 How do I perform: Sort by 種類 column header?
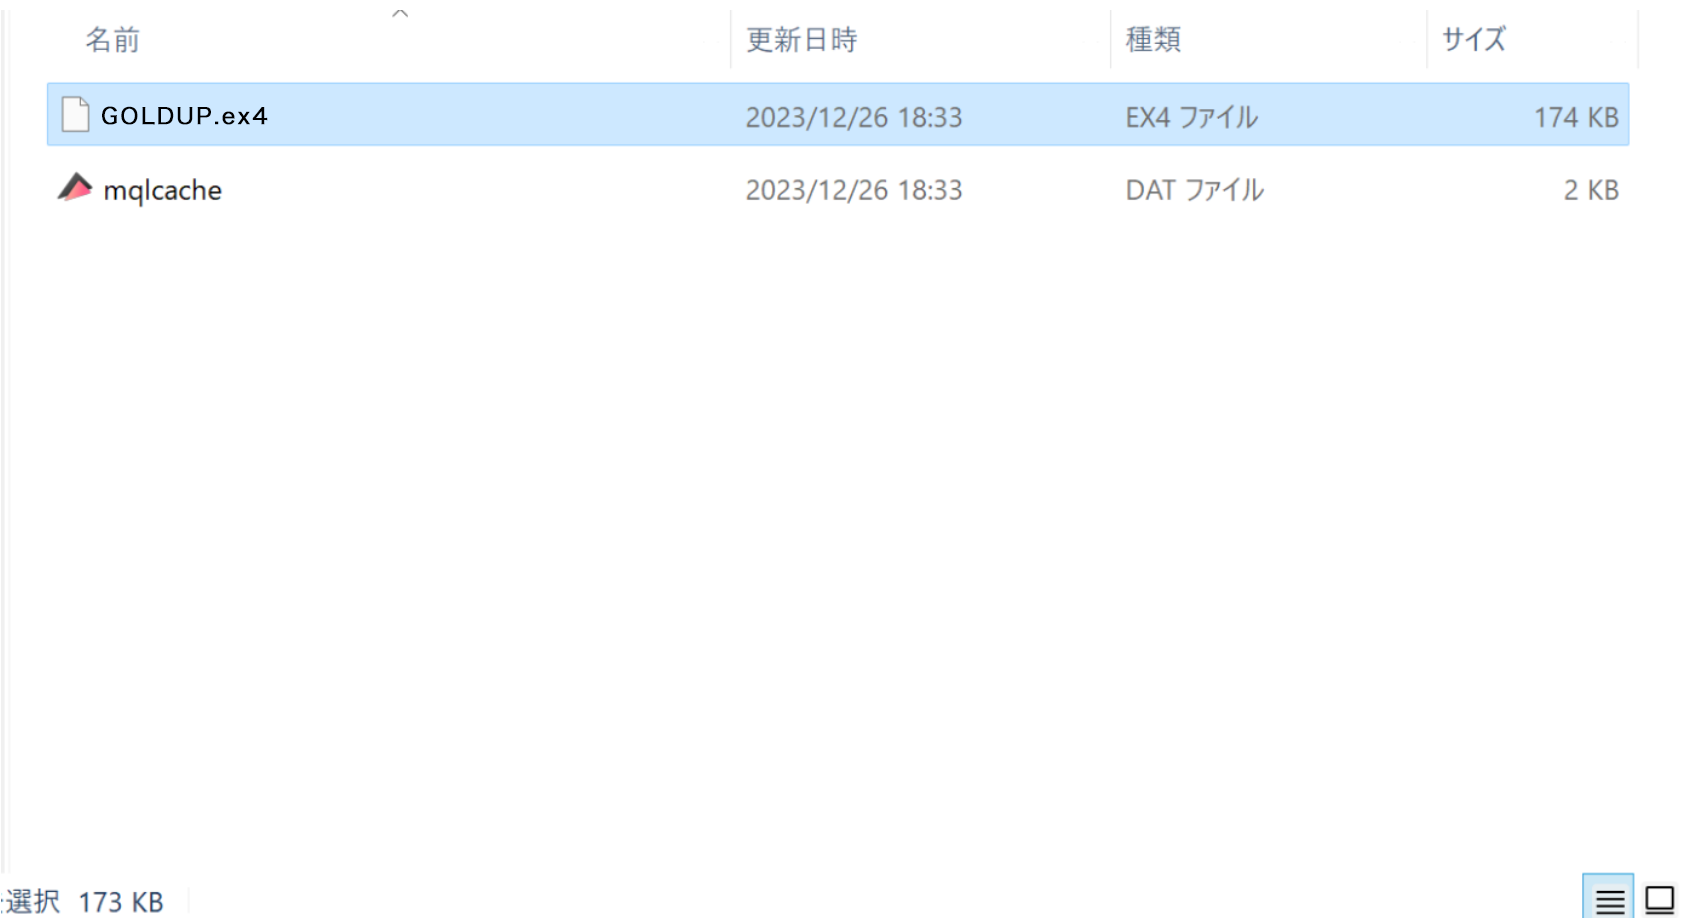click(1153, 40)
